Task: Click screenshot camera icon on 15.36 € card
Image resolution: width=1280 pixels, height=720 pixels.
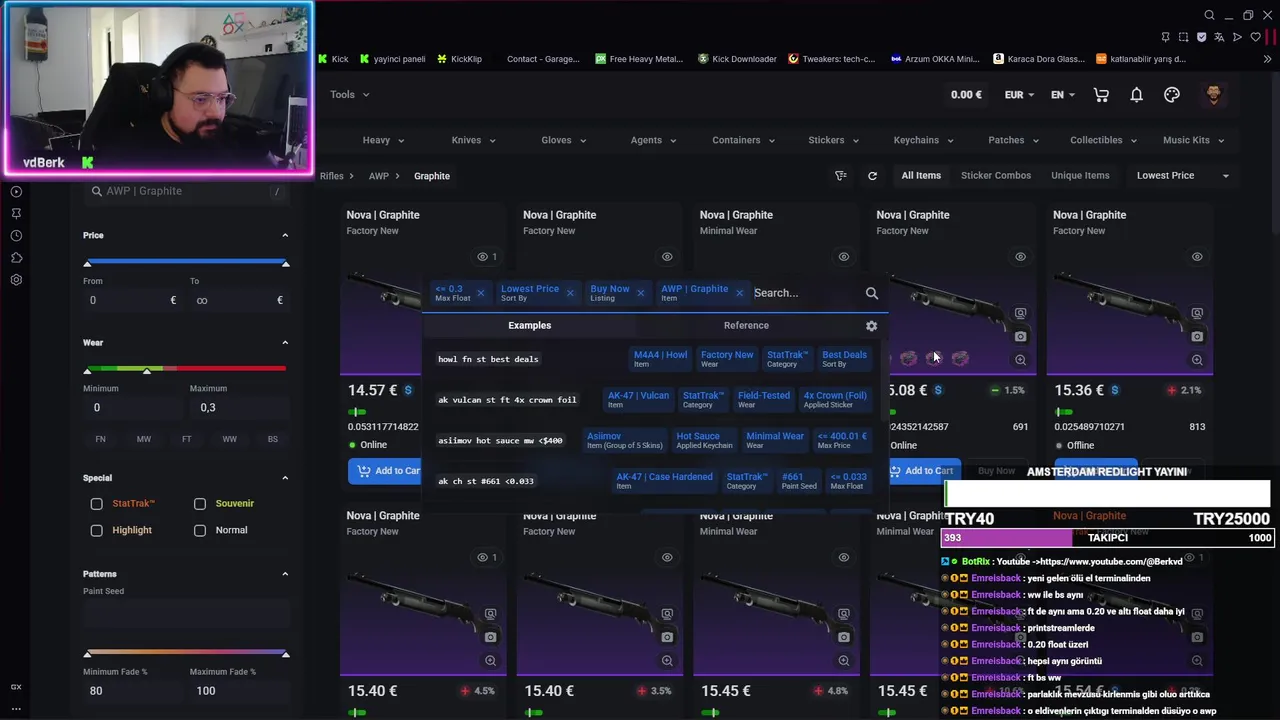Action: click(x=1197, y=337)
